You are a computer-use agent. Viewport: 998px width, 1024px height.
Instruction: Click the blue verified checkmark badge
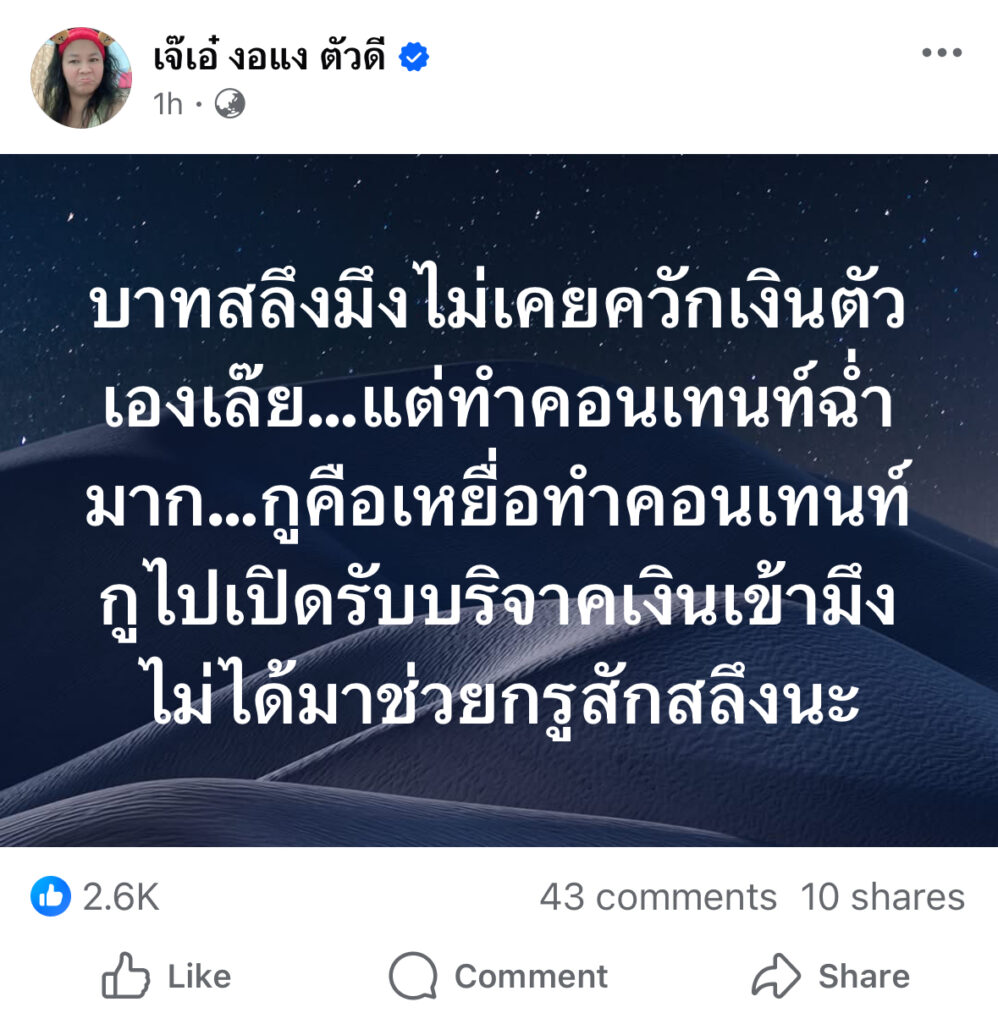click(x=414, y=57)
